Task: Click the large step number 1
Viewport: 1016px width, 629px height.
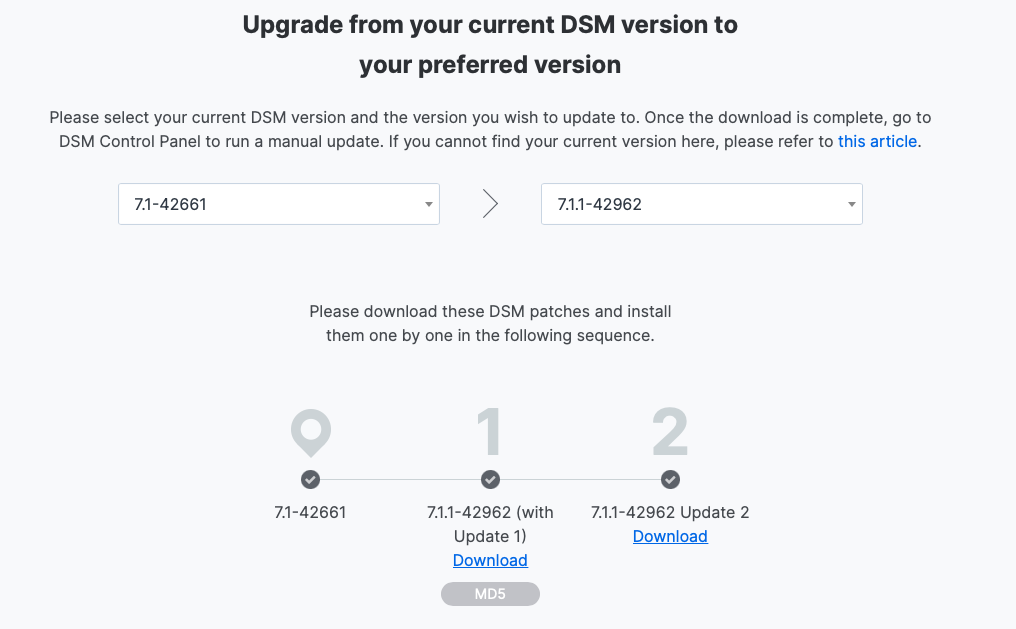Action: coord(489,432)
